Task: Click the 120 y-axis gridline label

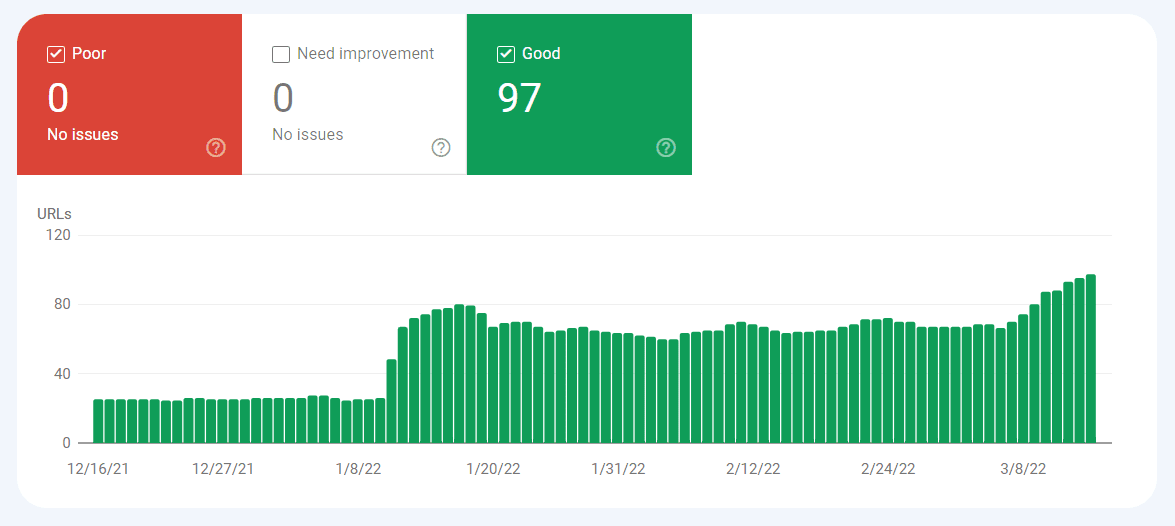Action: point(59,235)
